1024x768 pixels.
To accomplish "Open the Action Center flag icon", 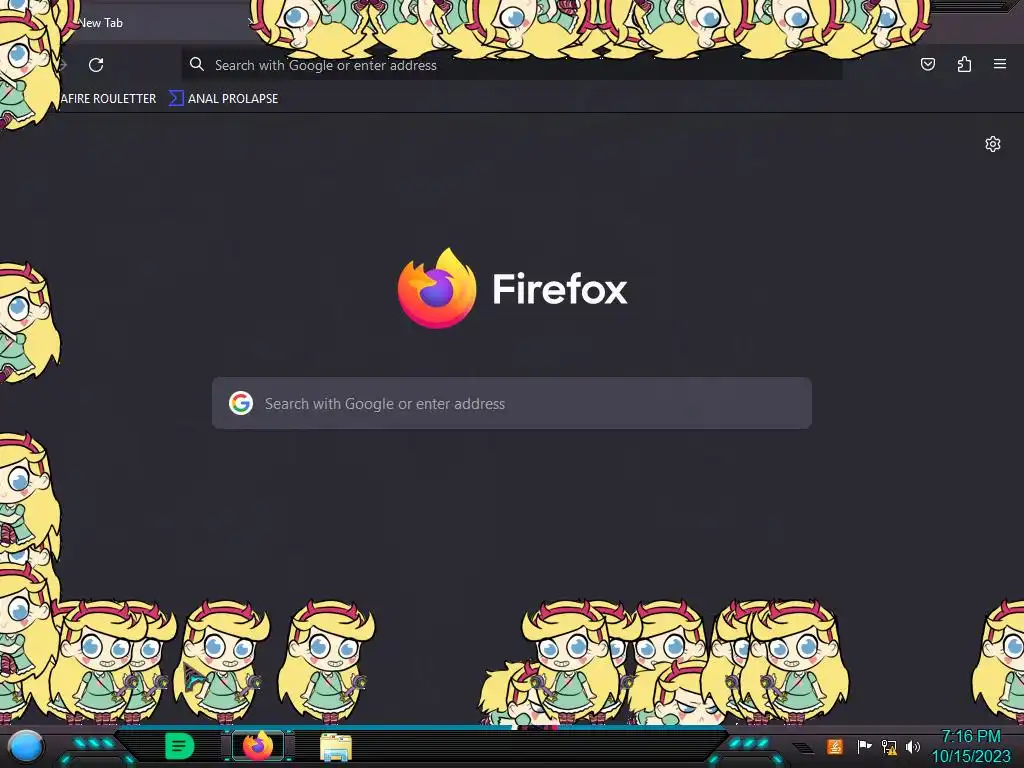I will coord(864,746).
